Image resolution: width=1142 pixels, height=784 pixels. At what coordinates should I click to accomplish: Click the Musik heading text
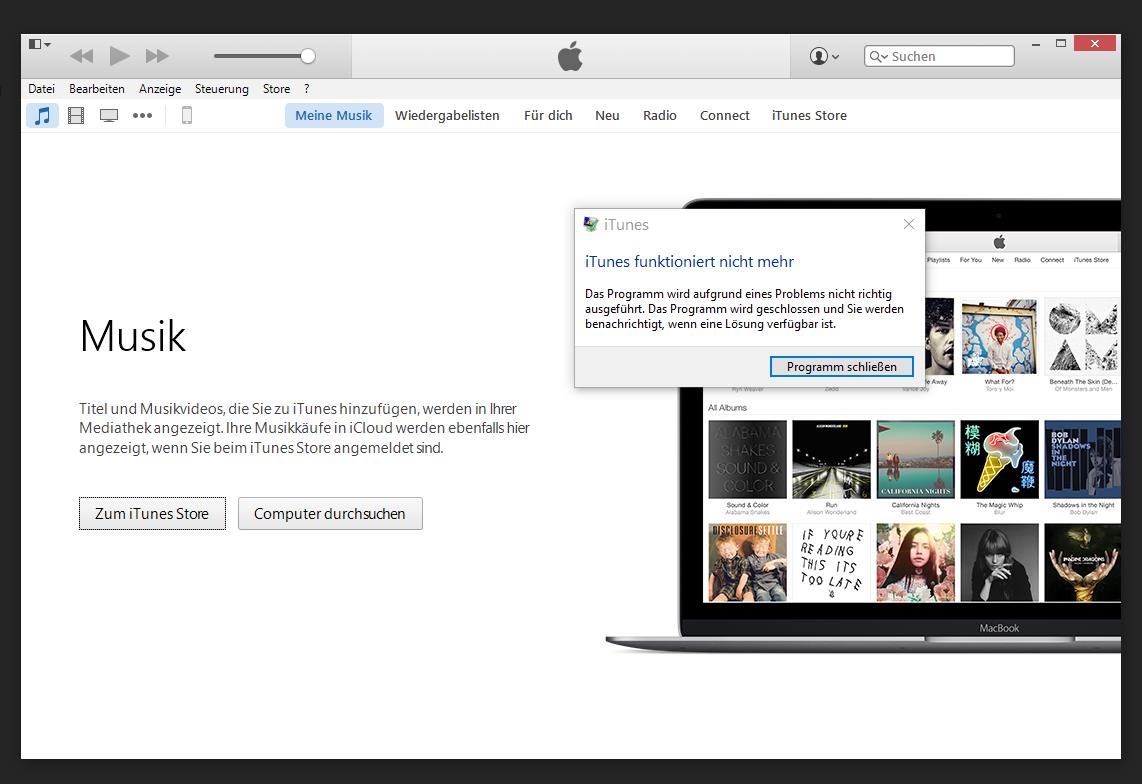coord(133,336)
